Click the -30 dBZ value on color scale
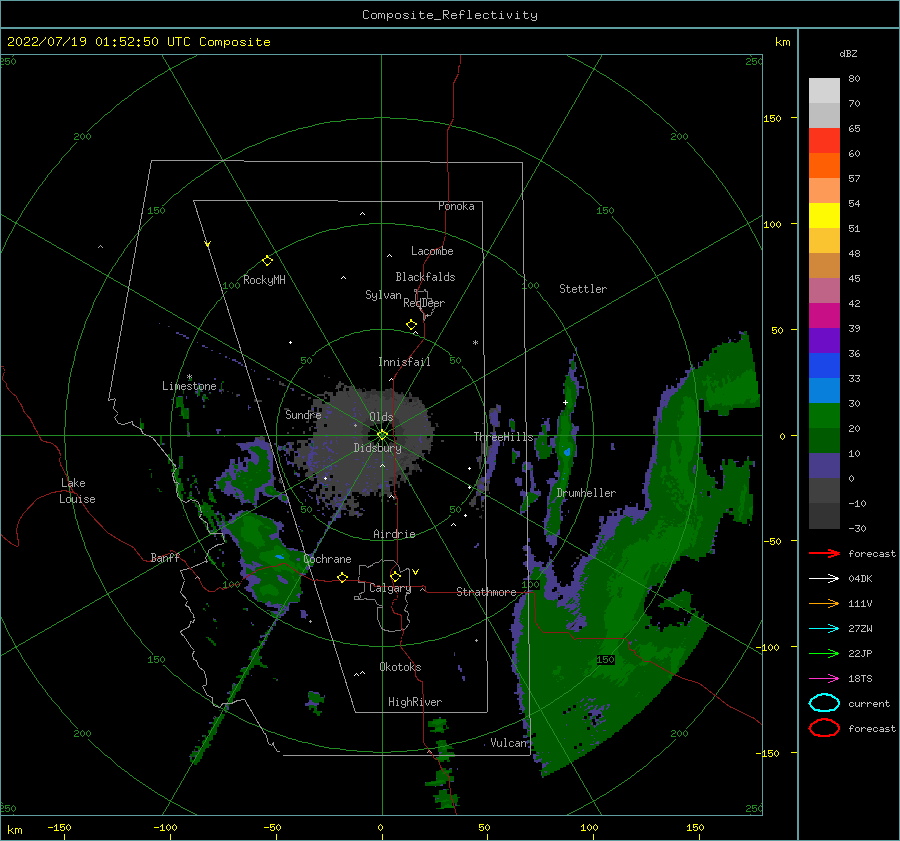Viewport: 900px width, 841px height. click(857, 528)
